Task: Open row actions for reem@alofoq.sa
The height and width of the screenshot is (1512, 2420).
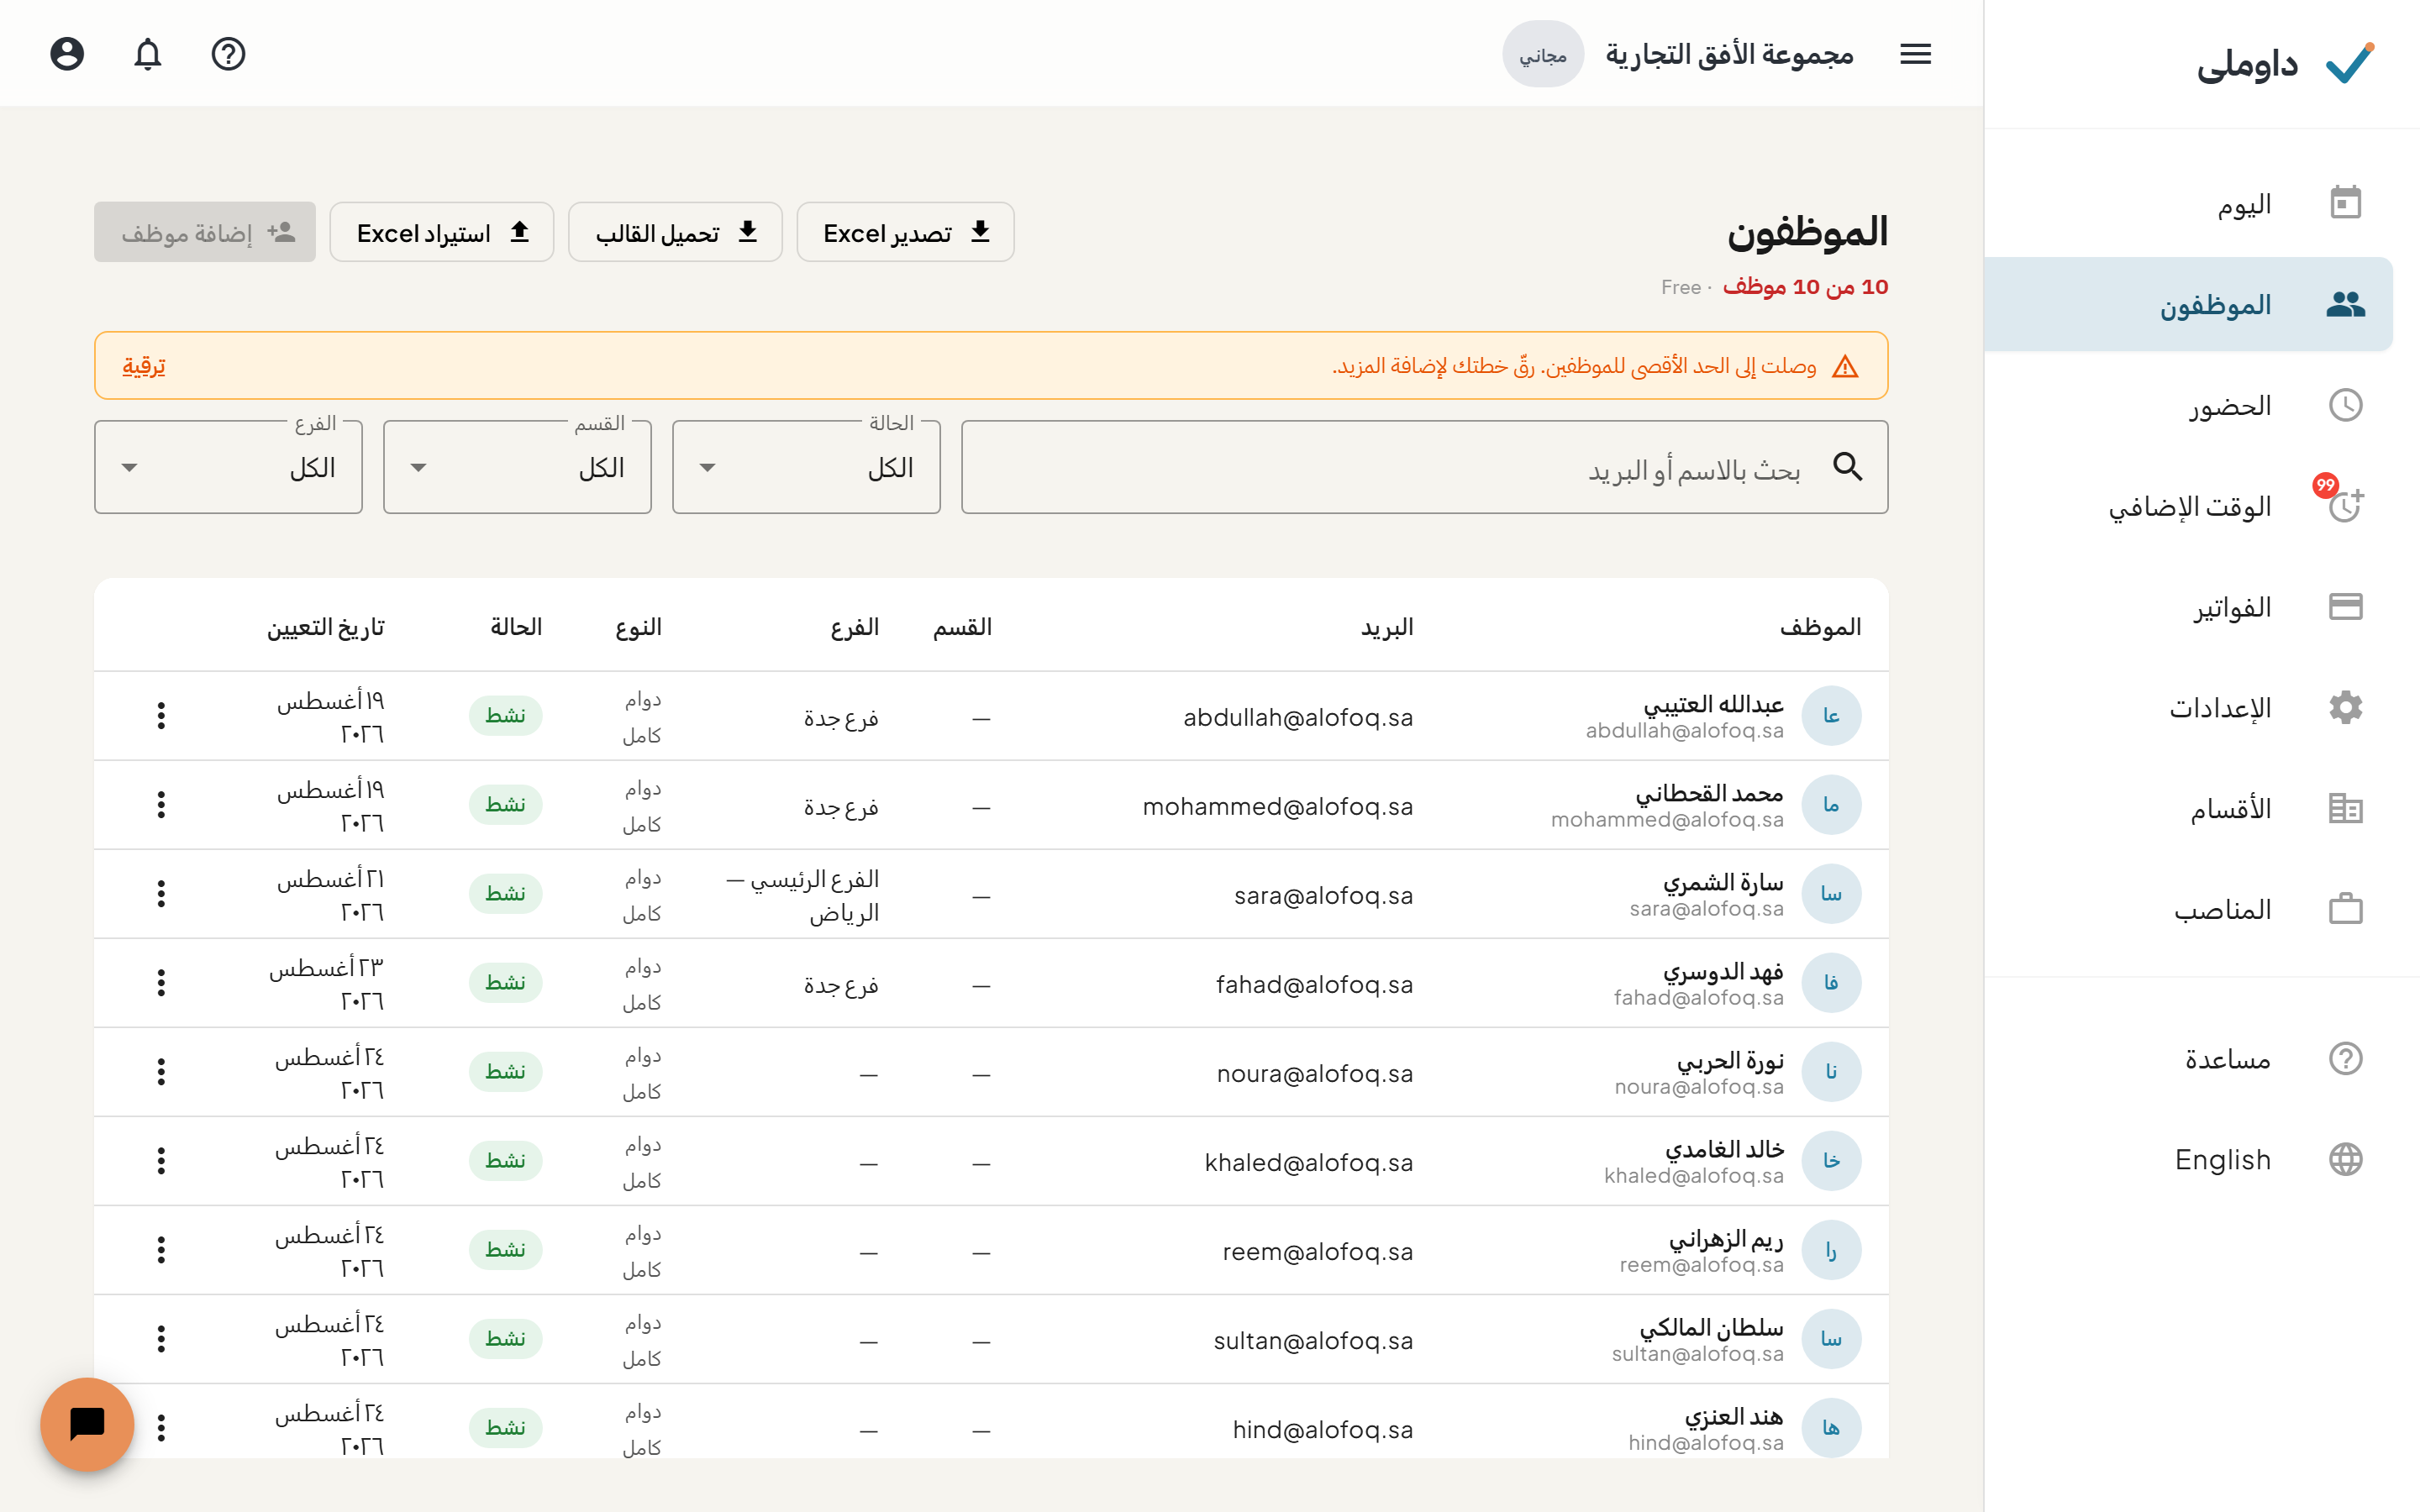Action: (161, 1249)
